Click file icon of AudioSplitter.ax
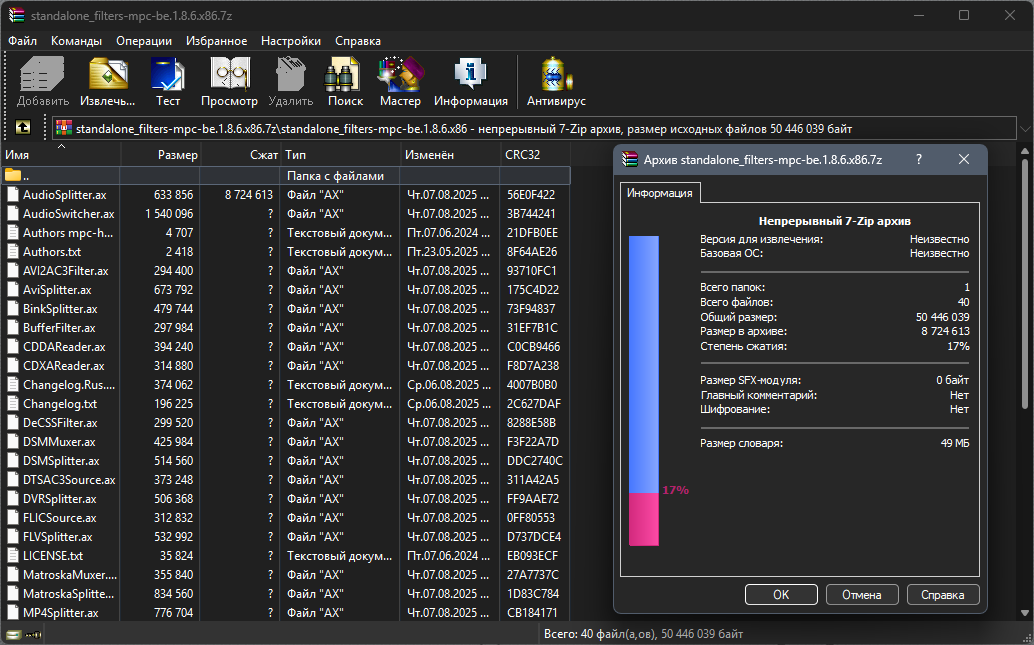Screen dimensions: 1034x645 [x=13, y=195]
